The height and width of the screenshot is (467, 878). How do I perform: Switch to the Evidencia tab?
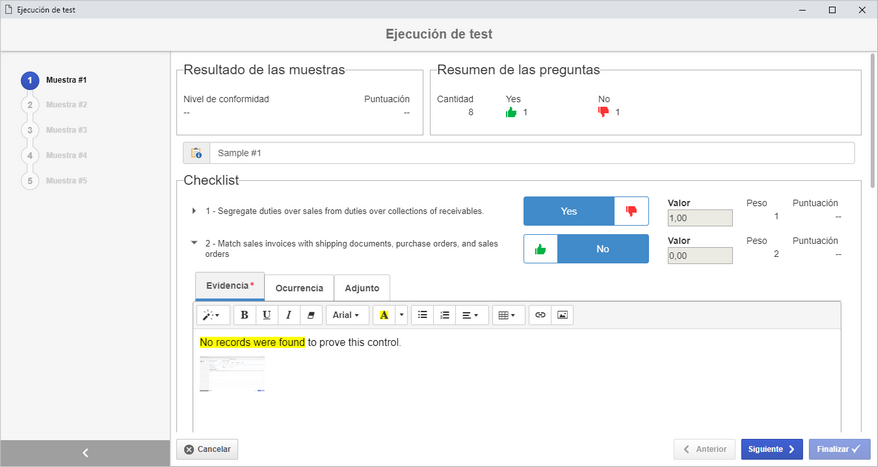[x=230, y=286]
